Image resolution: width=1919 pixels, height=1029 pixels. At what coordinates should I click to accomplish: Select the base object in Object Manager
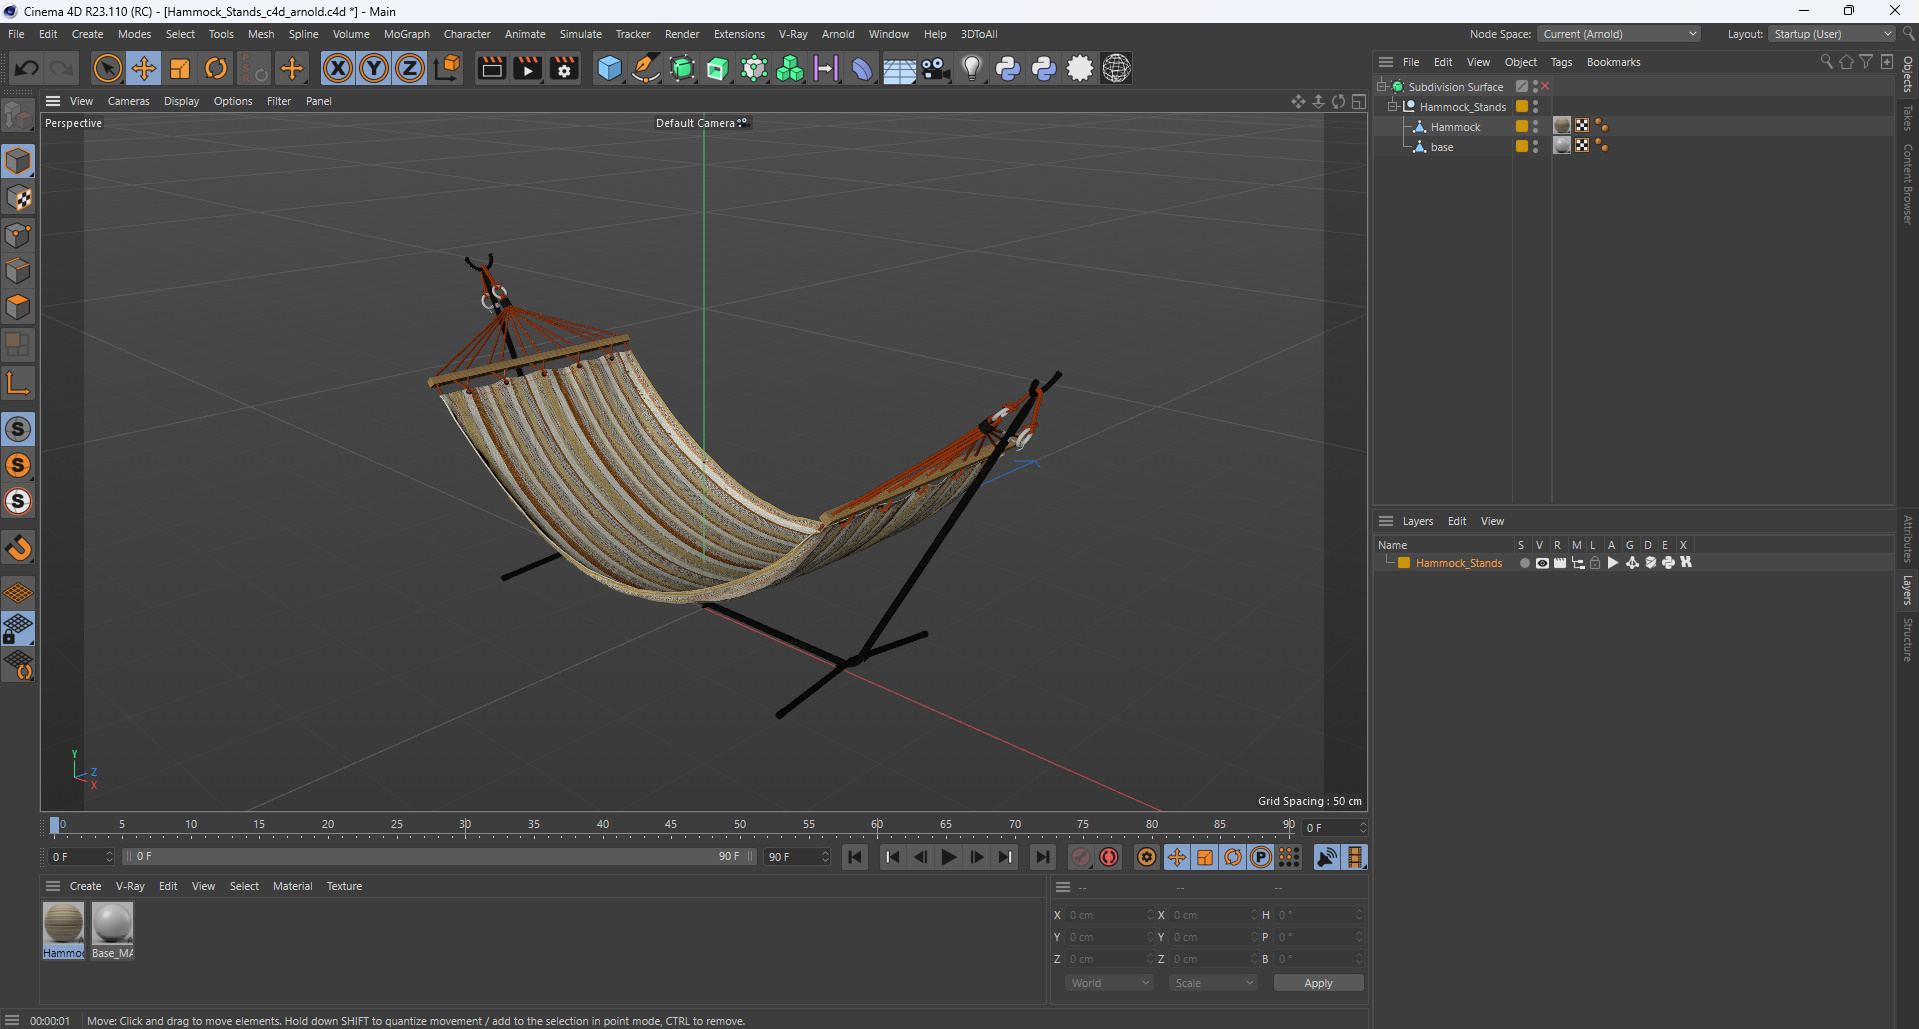[1442, 147]
